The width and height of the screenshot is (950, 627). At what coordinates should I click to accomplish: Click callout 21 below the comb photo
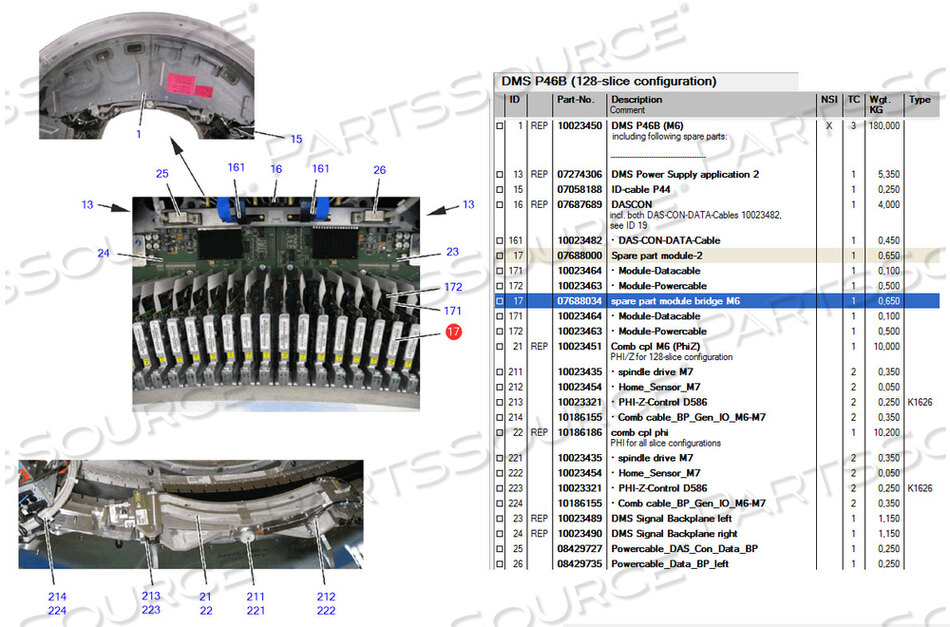point(206,597)
